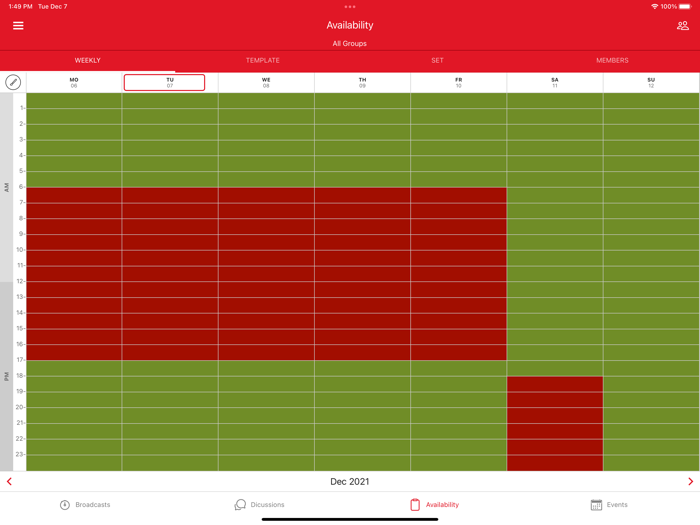Tap the battery status icon
700x525 pixels.
pyautogui.click(x=685, y=7)
